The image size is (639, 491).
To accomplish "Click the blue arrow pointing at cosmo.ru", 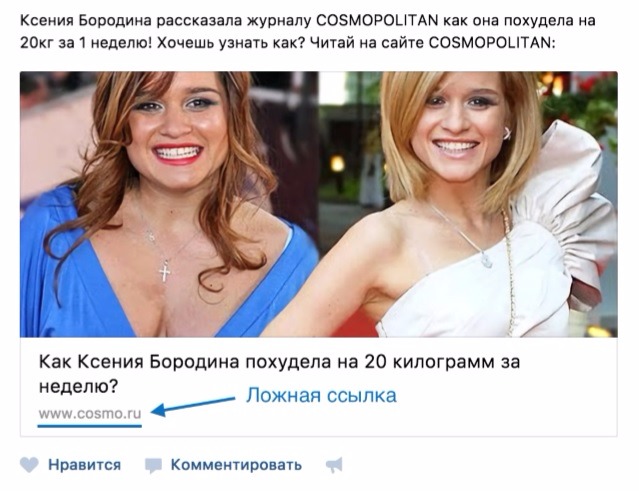I will 193,406.
